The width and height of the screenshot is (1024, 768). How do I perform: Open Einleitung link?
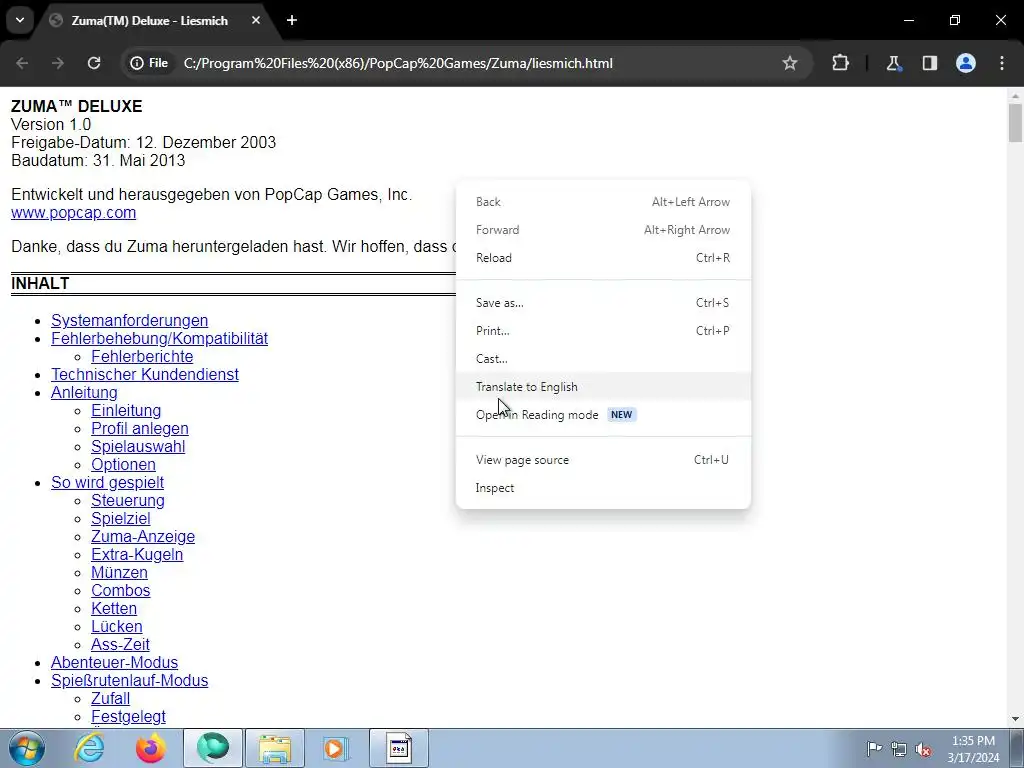(x=126, y=411)
